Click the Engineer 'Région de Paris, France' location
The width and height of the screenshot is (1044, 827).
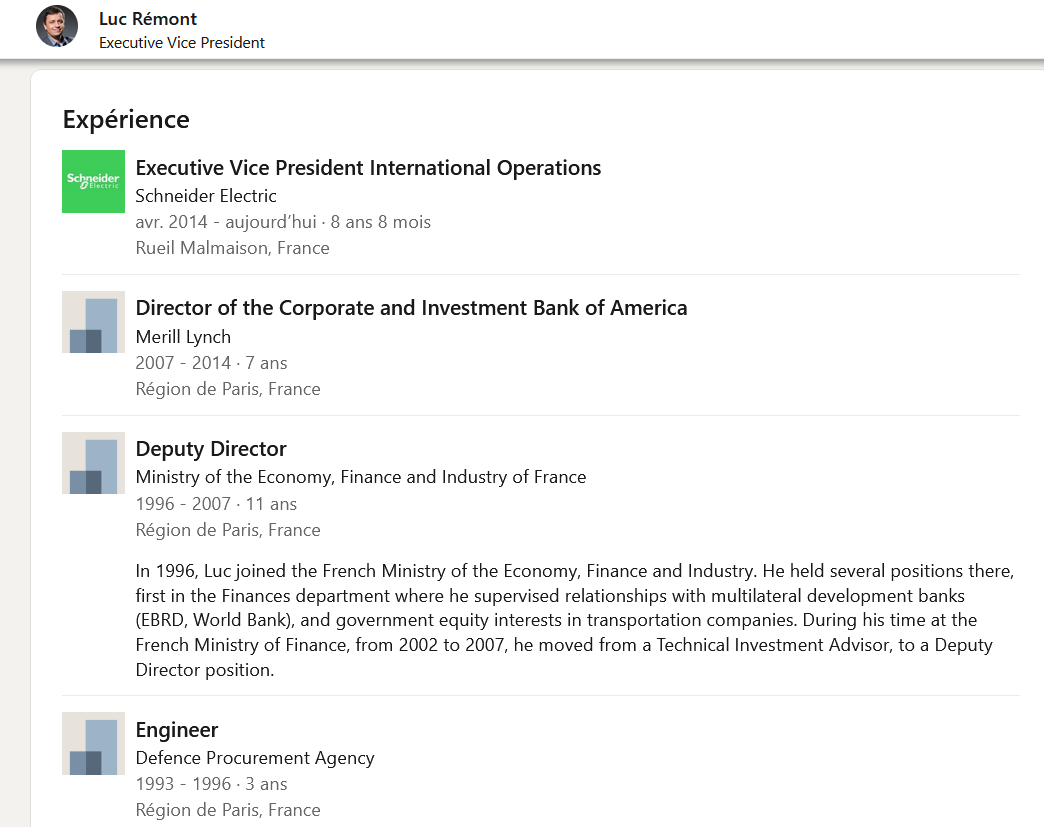click(x=228, y=810)
